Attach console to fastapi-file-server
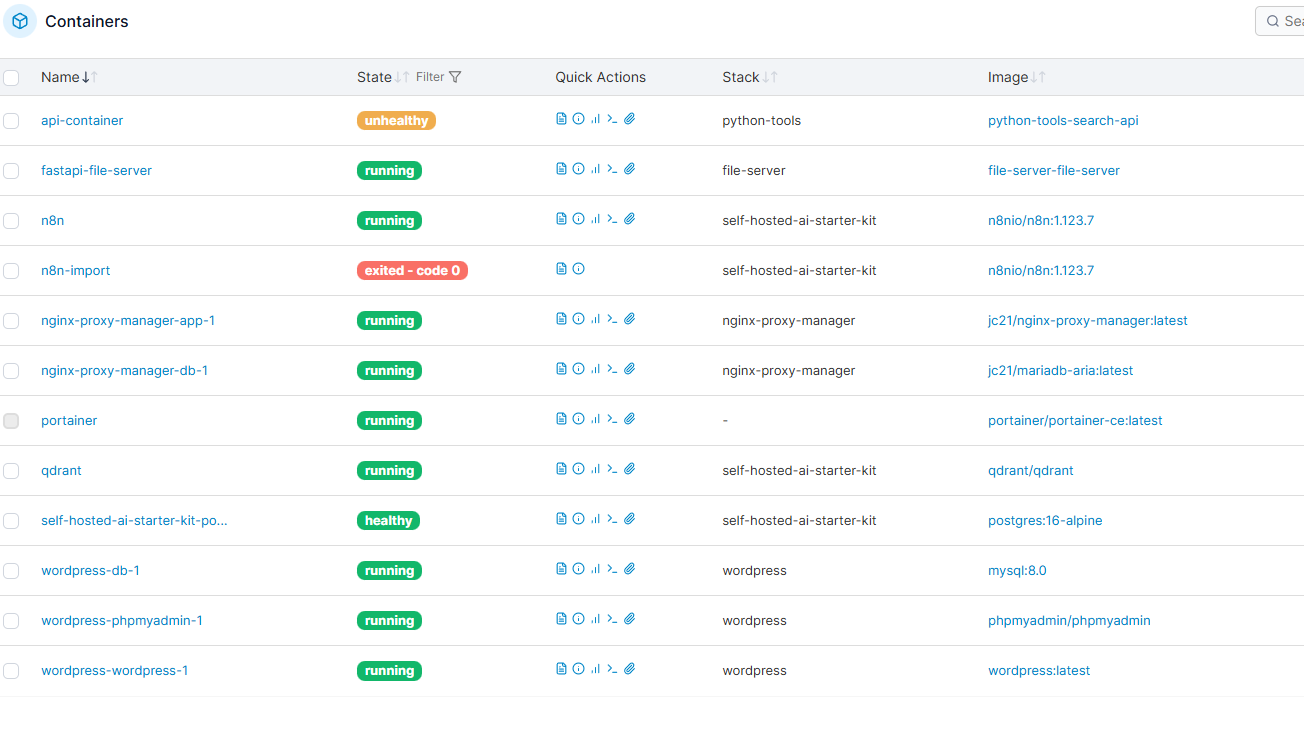Viewport: 1304px width, 754px height. click(x=630, y=169)
